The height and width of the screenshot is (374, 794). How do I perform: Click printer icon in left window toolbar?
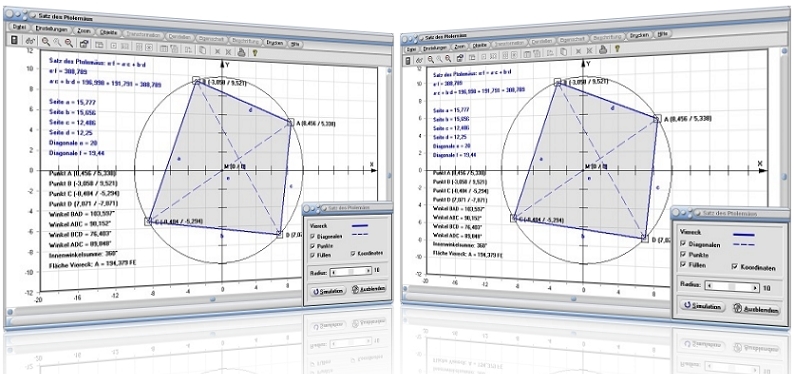click(242, 52)
